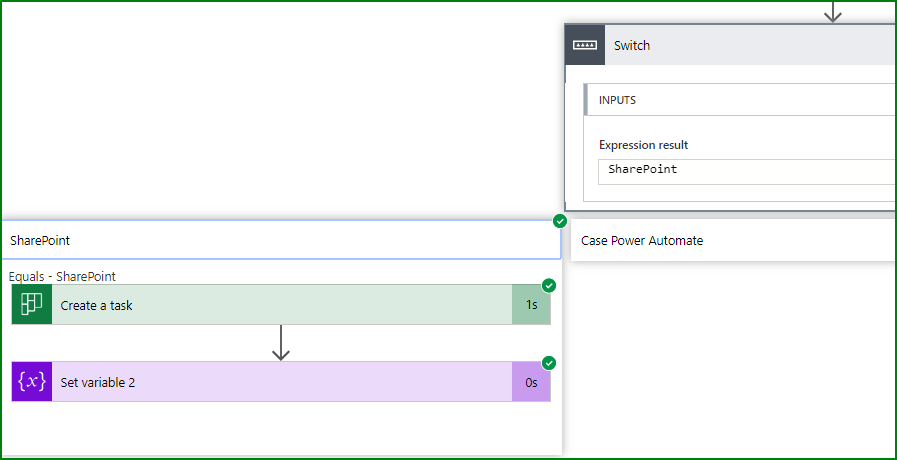This screenshot has height=460, width=897.
Task: Click the Planner icon on Create a task
Action: 31,305
